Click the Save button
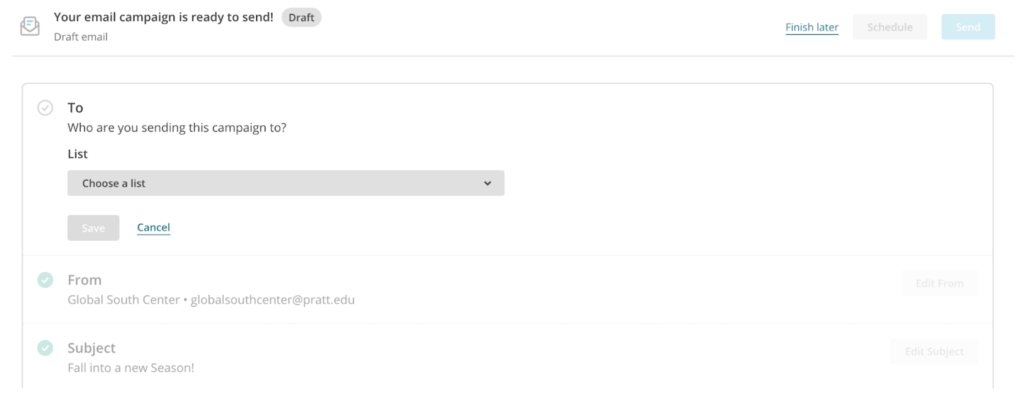Image resolution: width=1024 pixels, height=396 pixels. coord(93,228)
